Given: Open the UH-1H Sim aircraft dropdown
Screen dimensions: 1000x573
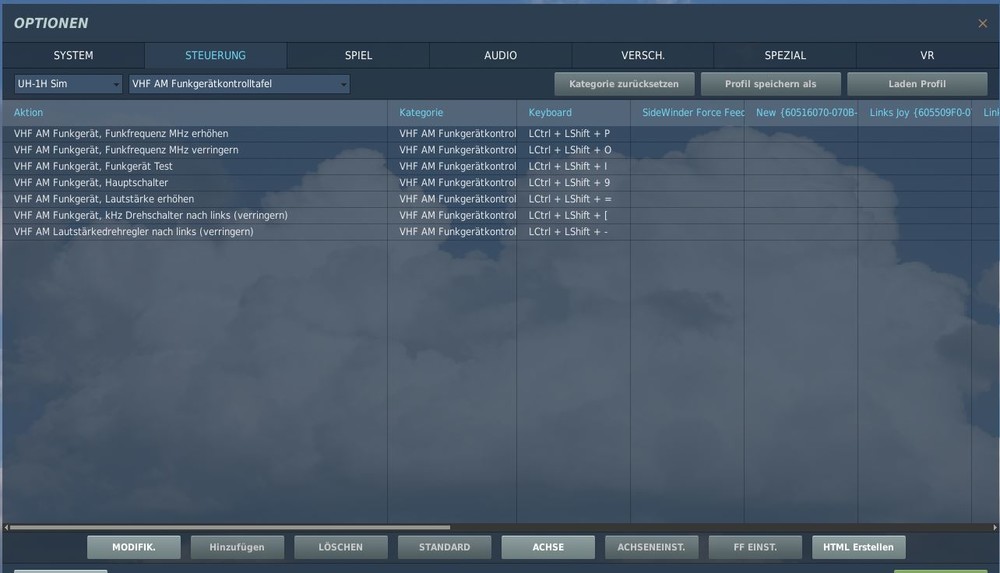Looking at the screenshot, I should click(x=68, y=84).
